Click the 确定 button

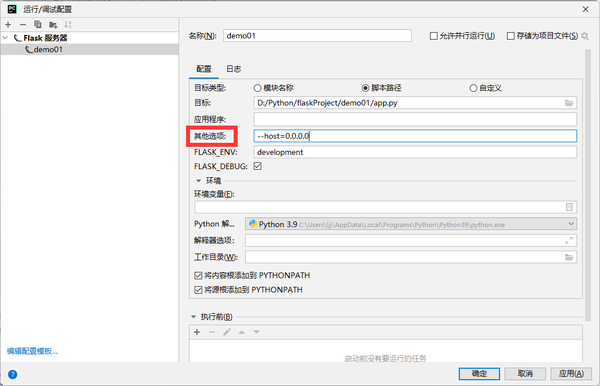pos(479,373)
